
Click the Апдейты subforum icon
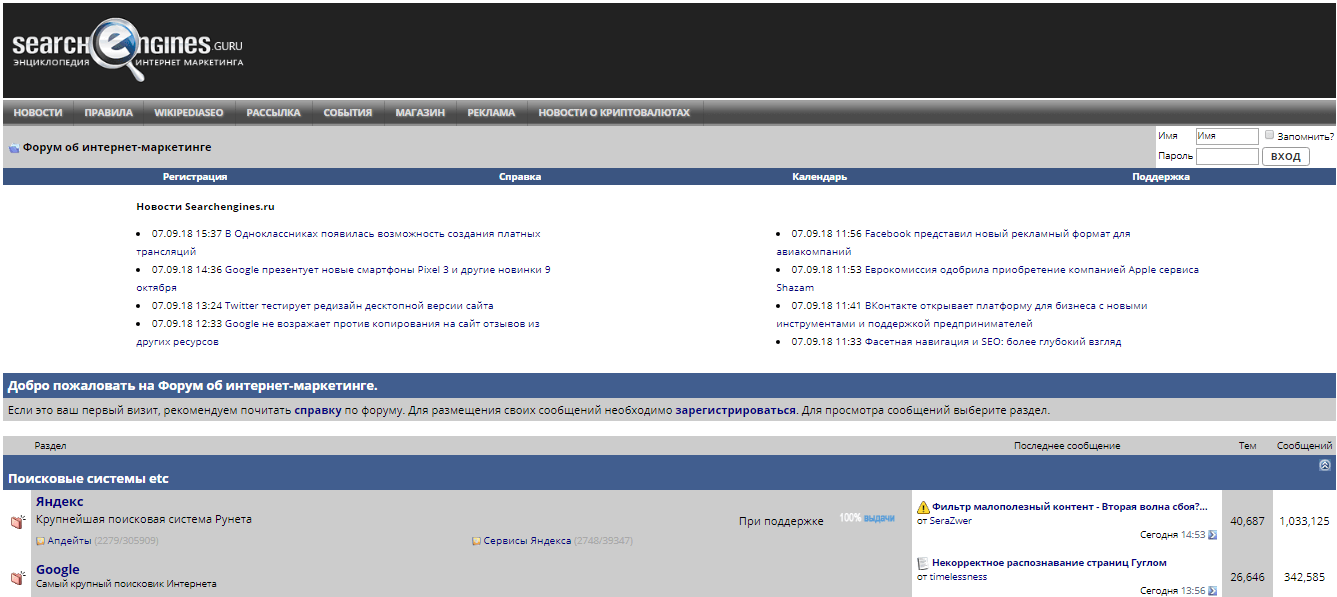[x=40, y=541]
